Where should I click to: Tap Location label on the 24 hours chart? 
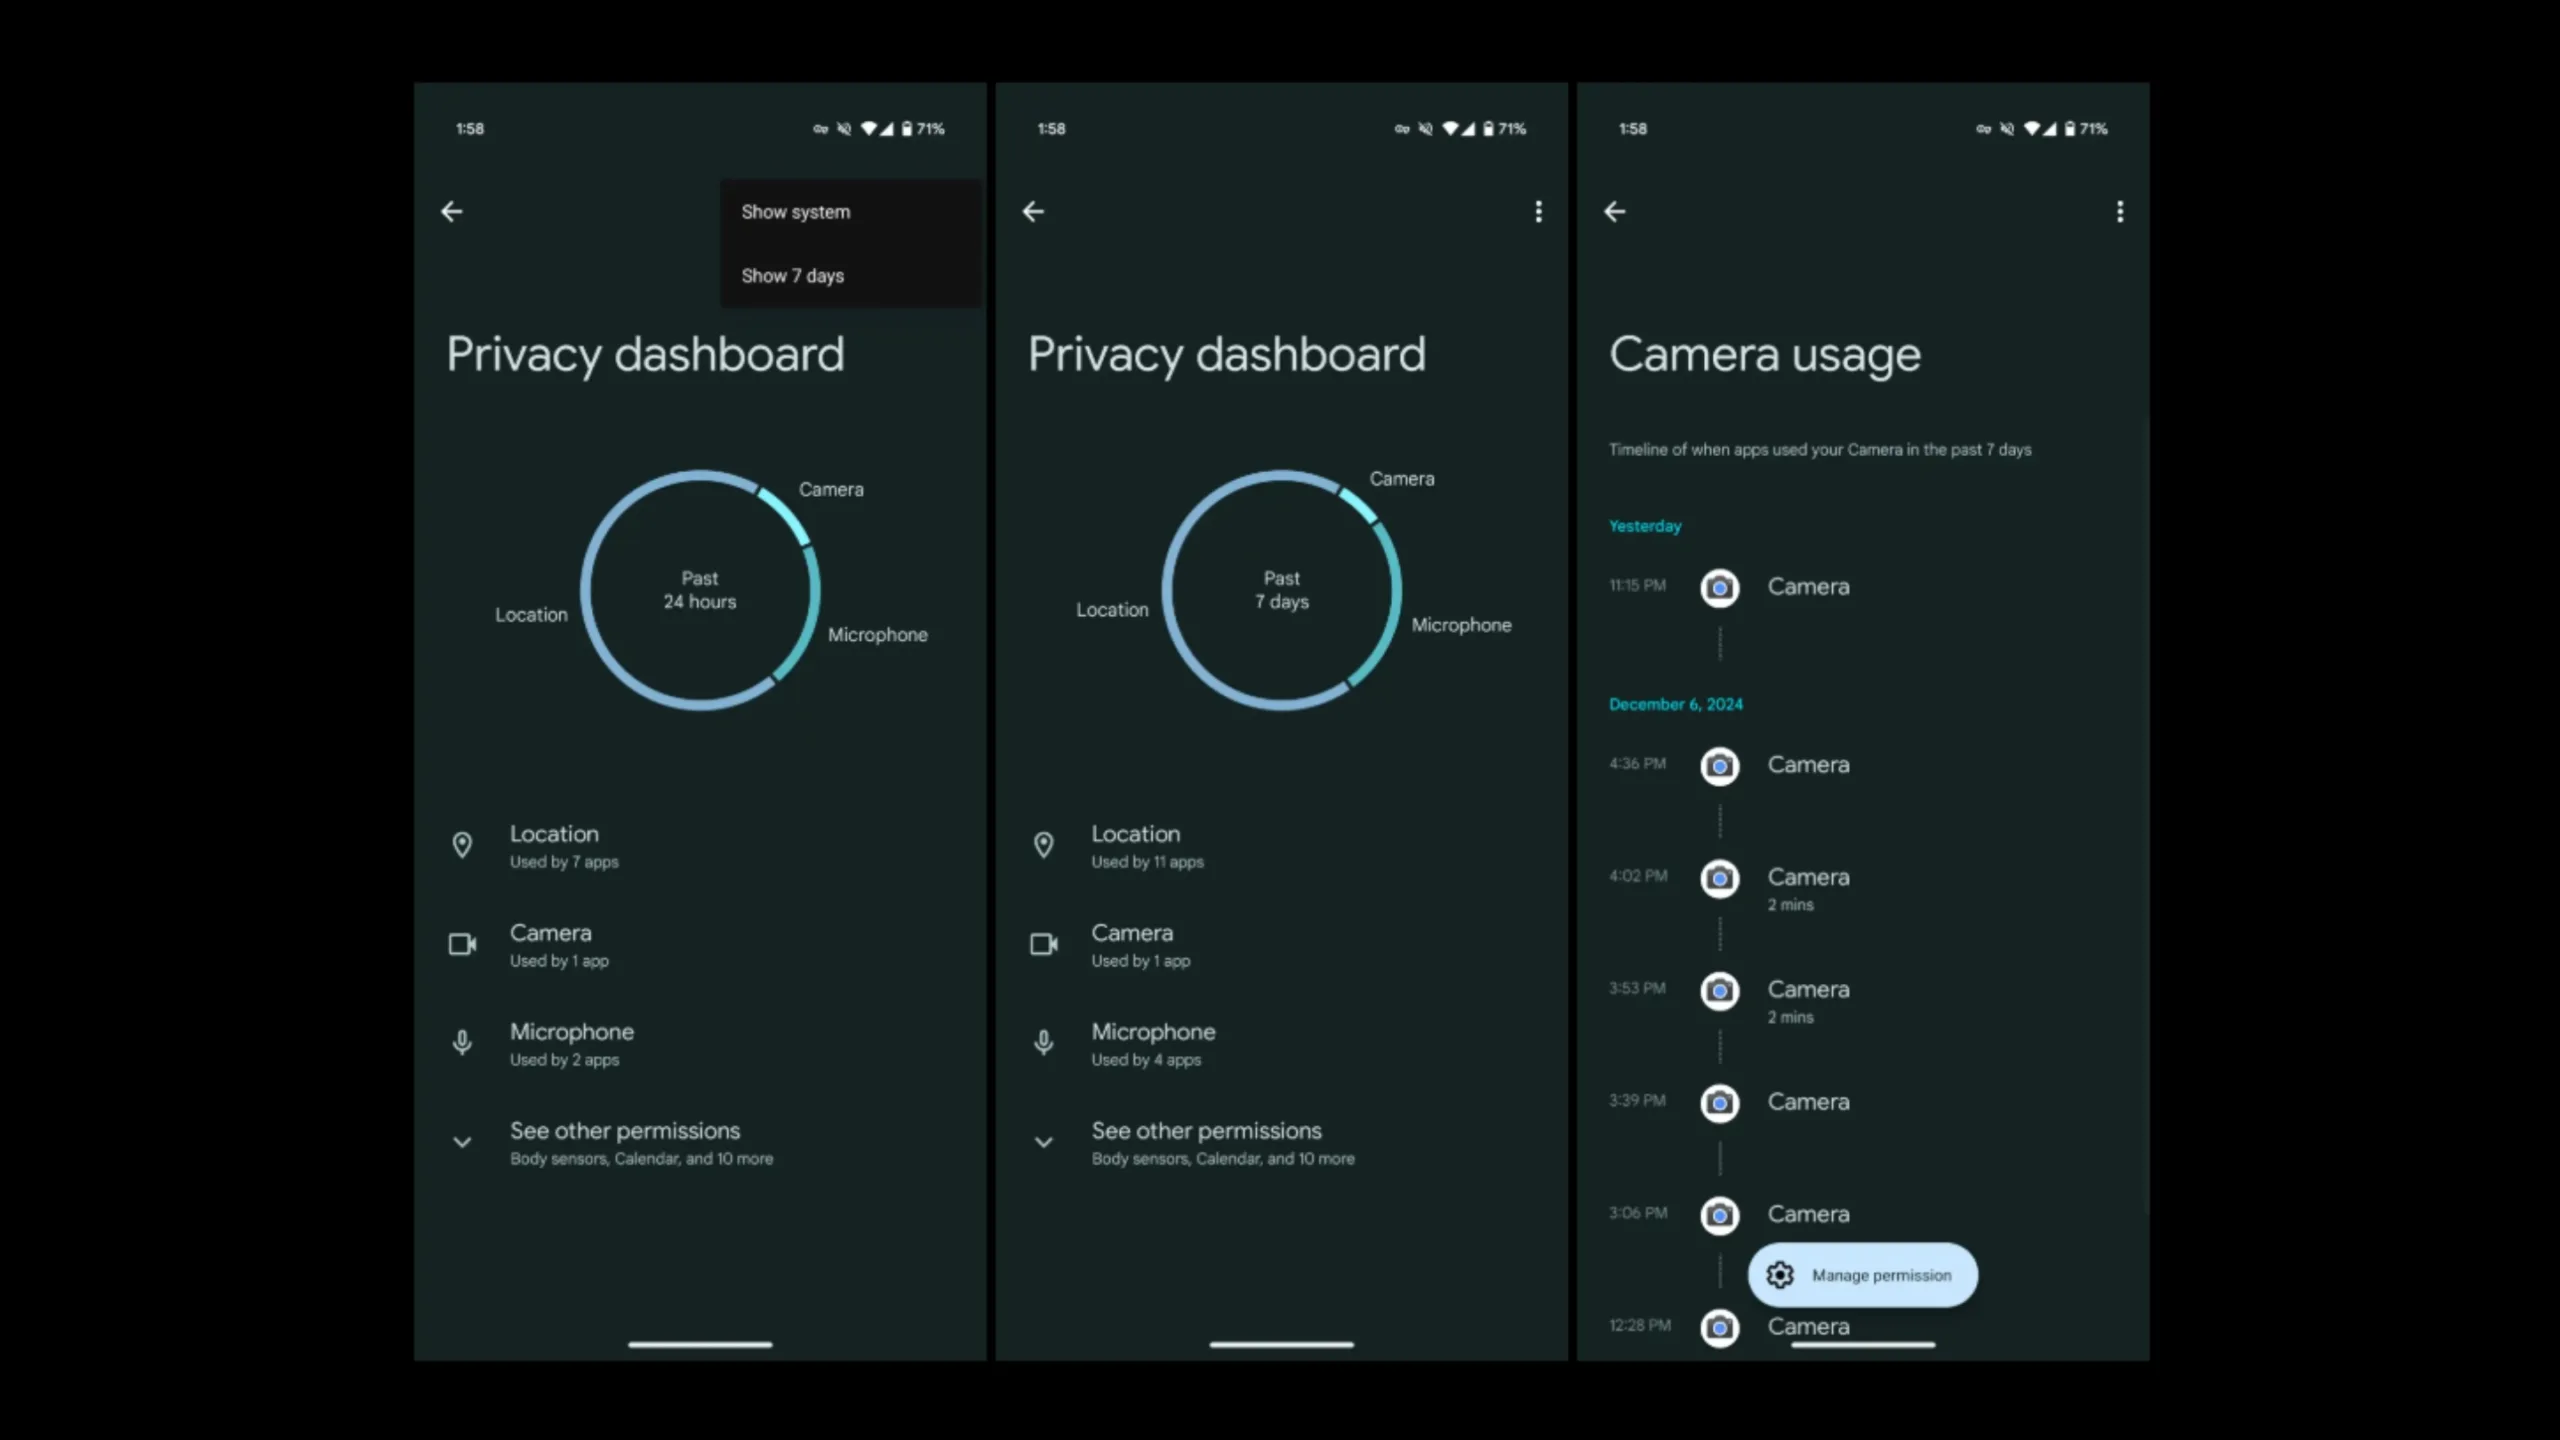pyautogui.click(x=531, y=615)
